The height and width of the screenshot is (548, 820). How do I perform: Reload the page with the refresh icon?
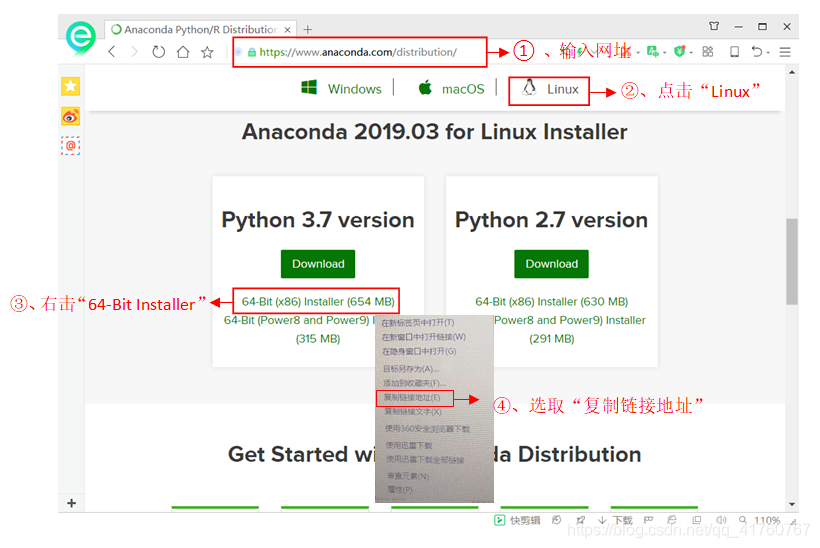pos(158,52)
